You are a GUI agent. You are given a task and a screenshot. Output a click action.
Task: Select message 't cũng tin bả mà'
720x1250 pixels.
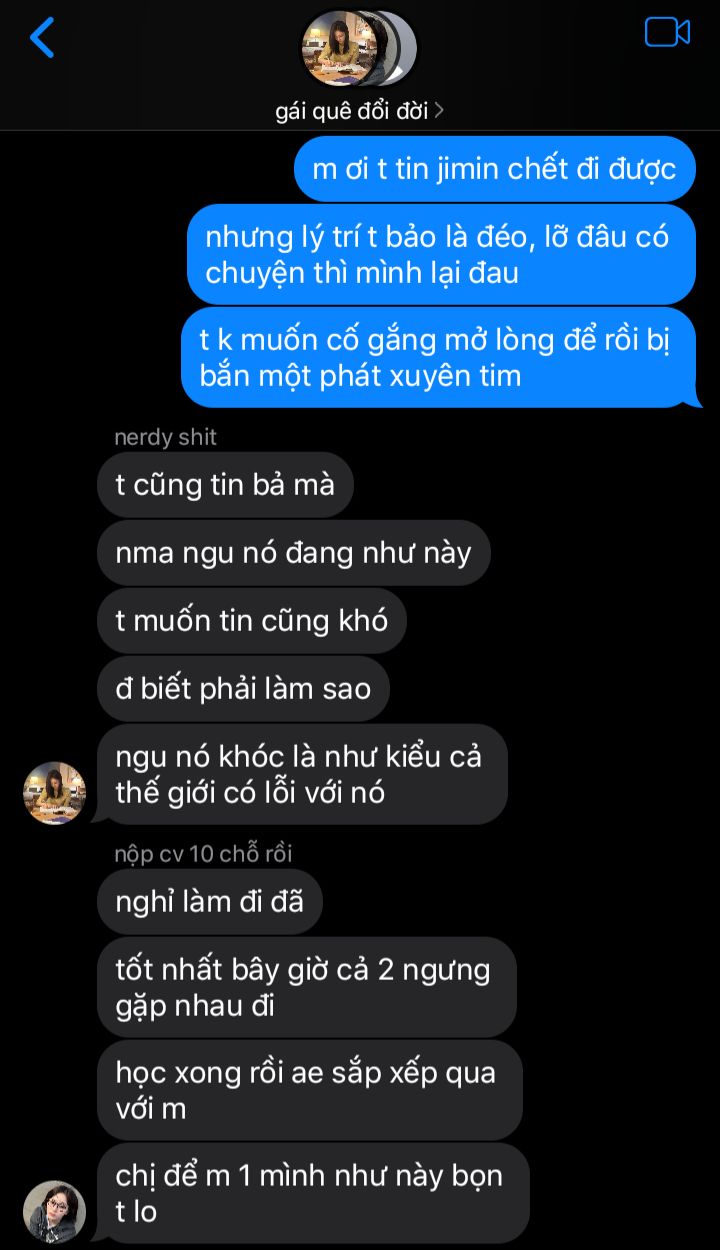point(225,485)
